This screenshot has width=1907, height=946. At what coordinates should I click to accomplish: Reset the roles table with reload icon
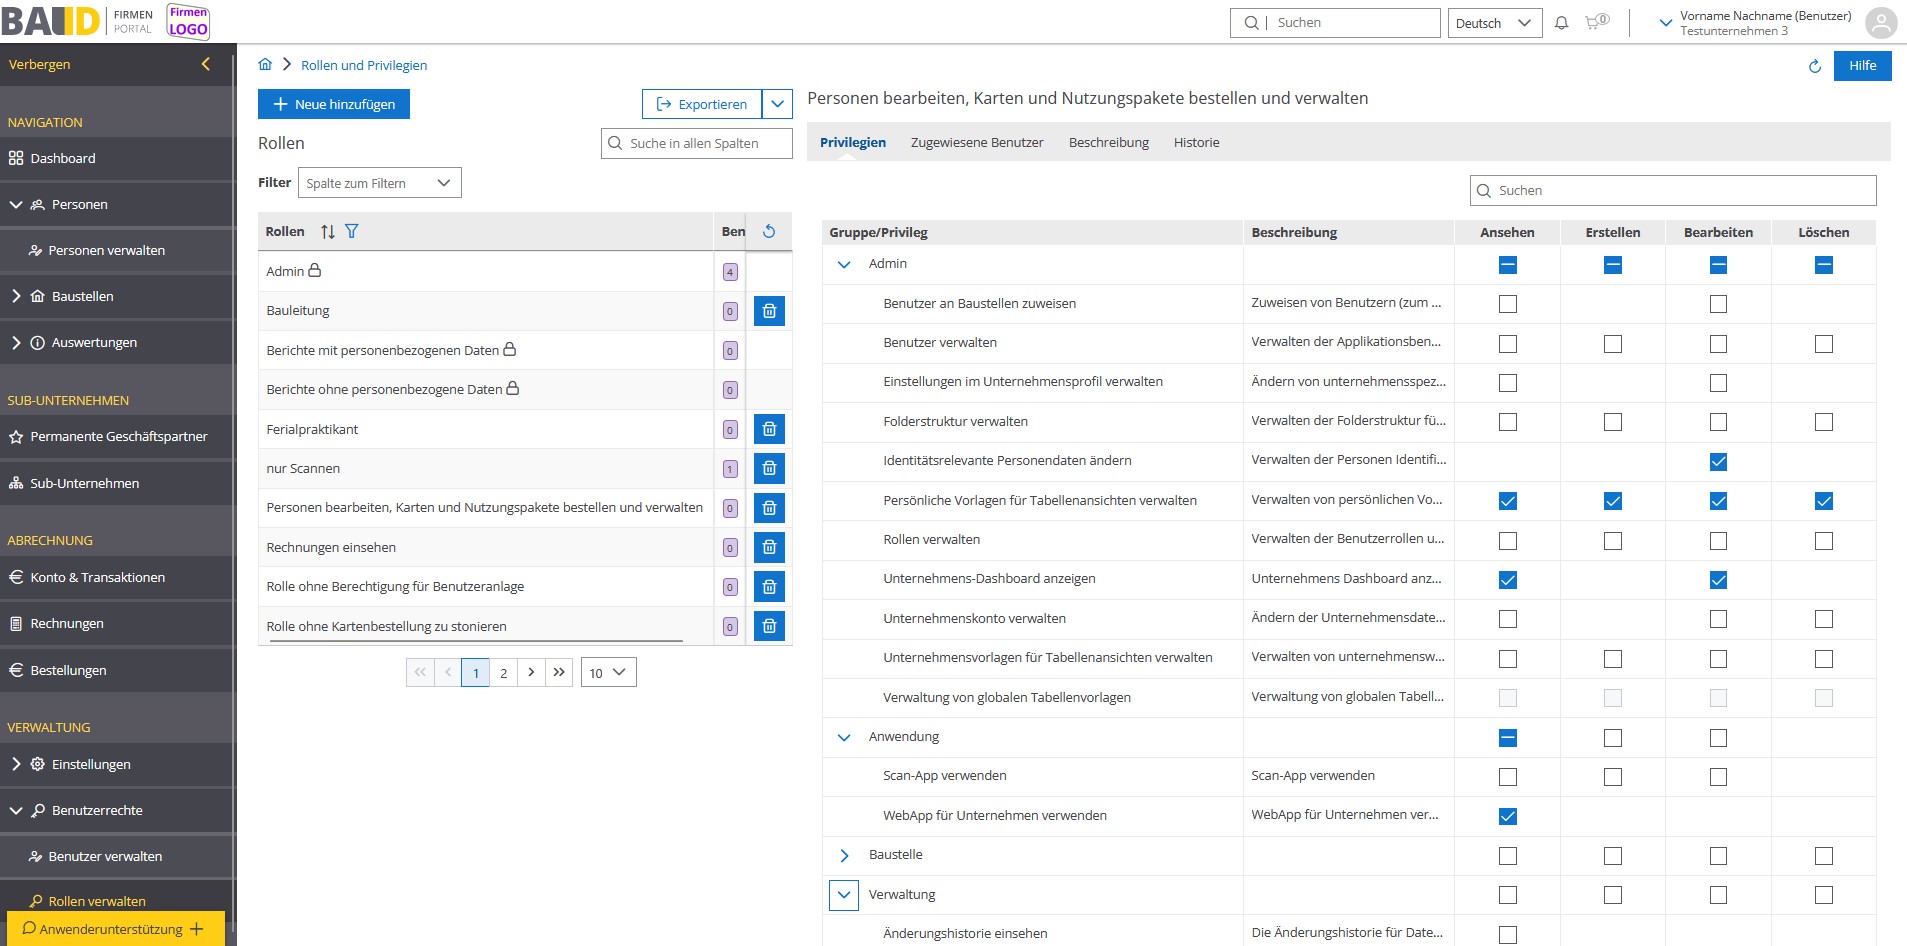point(769,232)
